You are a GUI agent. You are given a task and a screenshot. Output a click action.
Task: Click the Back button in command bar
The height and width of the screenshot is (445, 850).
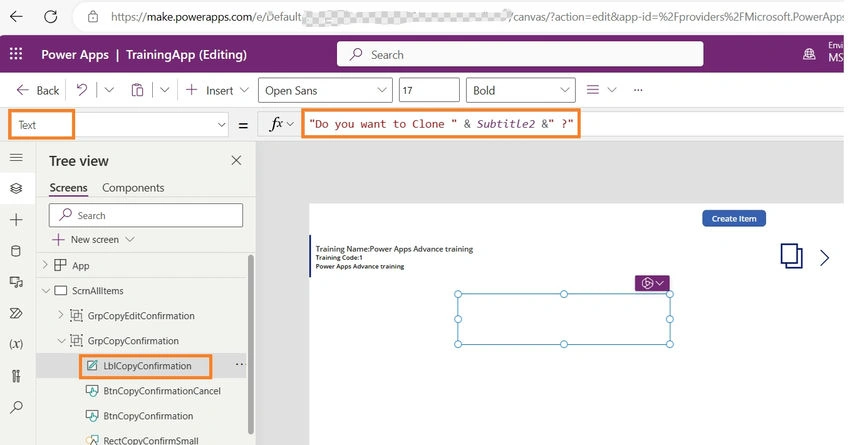point(38,91)
